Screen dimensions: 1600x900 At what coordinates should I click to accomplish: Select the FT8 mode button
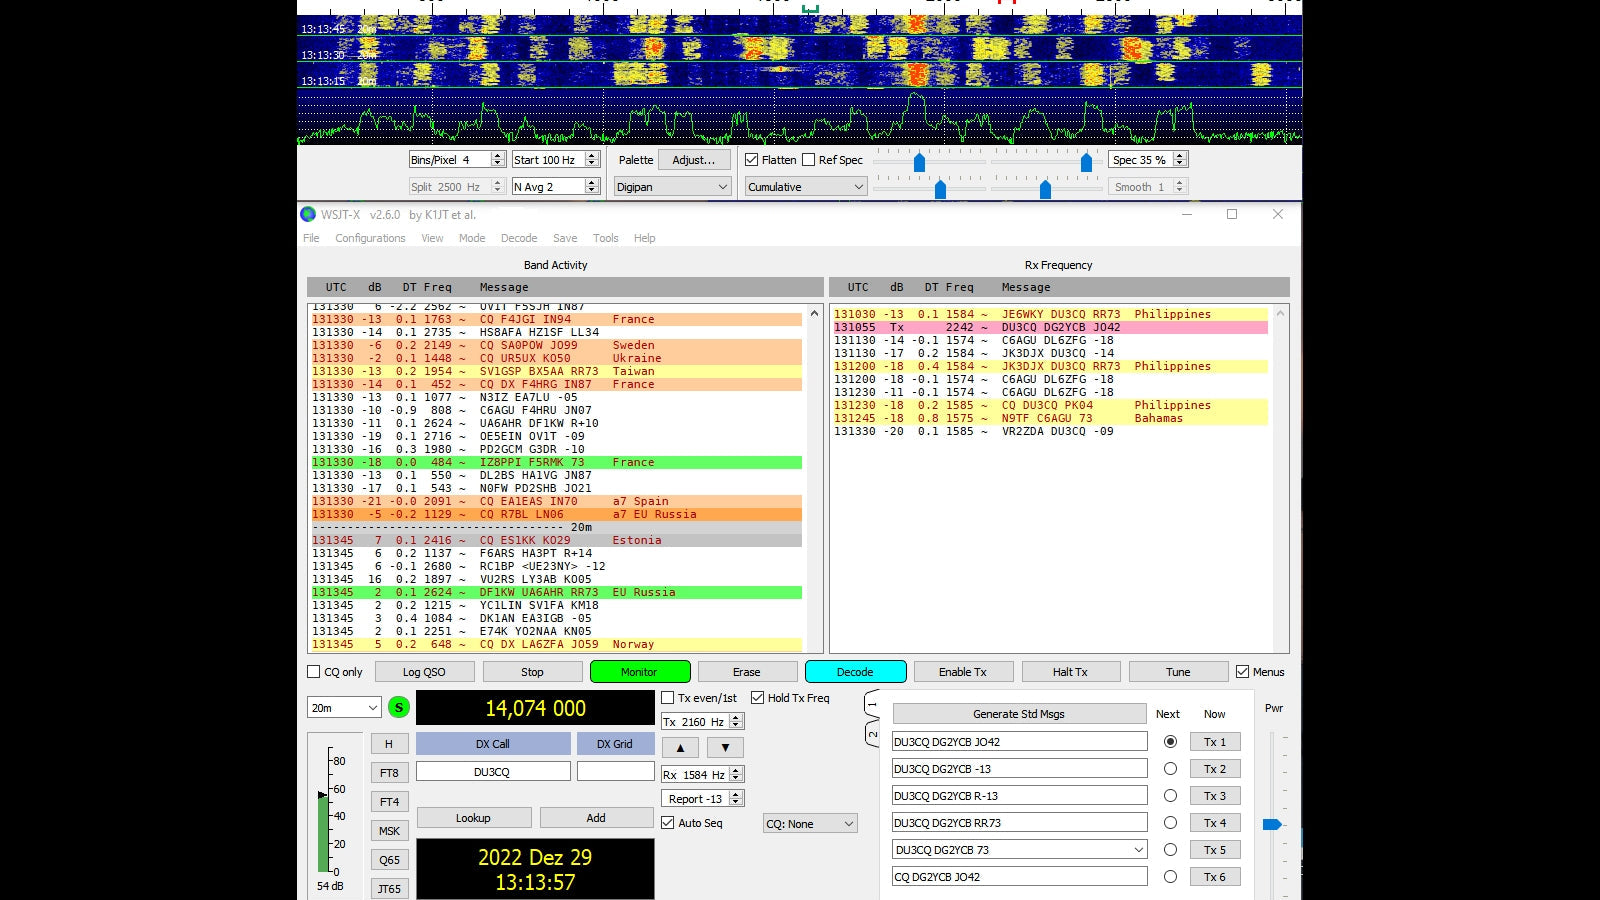coord(389,772)
